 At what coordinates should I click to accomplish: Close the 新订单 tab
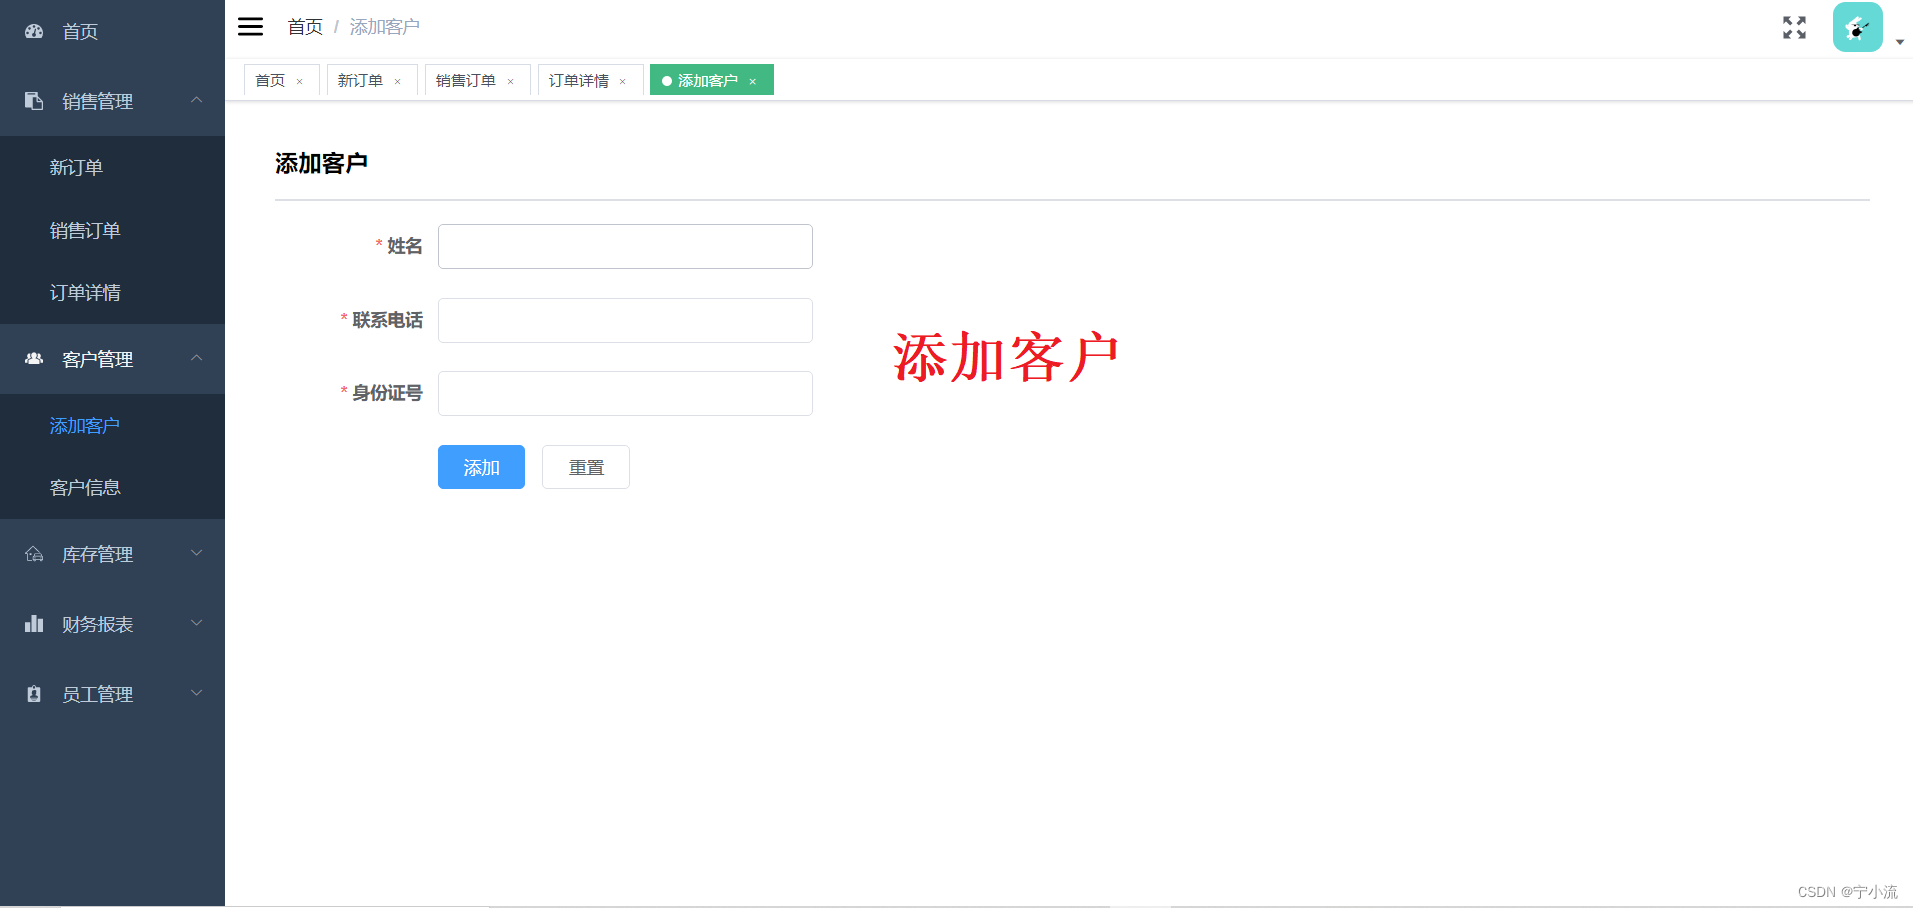click(x=397, y=81)
